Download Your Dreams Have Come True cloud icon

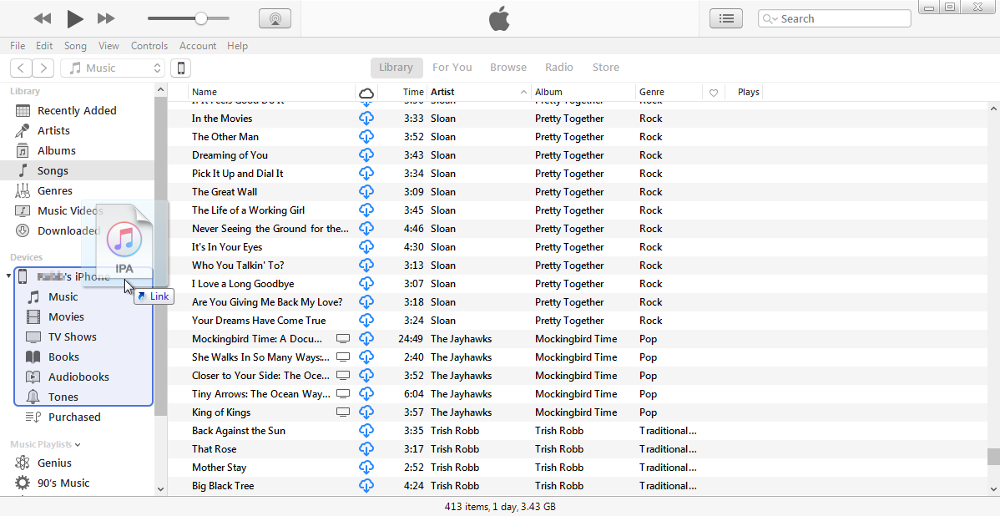coord(366,320)
